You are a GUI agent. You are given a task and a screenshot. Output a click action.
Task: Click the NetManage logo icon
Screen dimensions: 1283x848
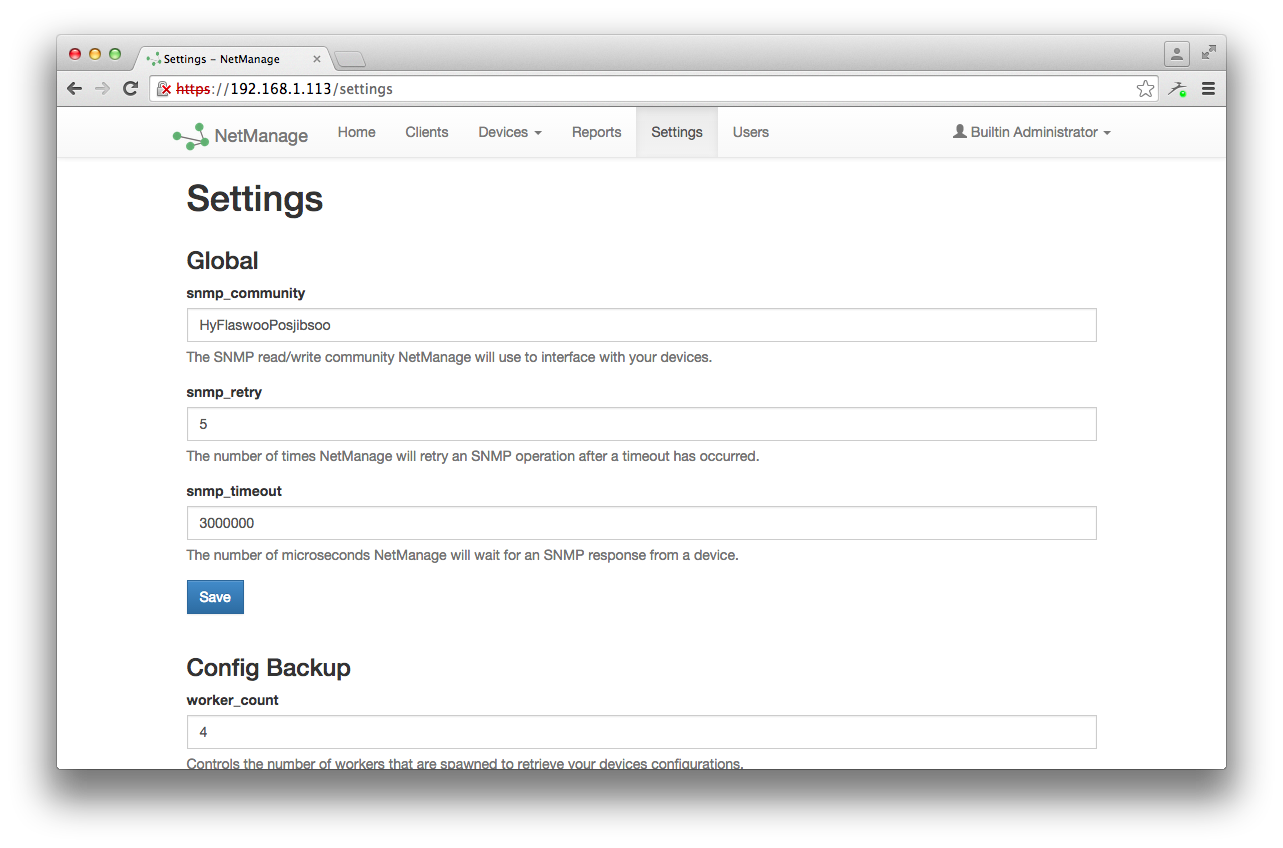[190, 136]
